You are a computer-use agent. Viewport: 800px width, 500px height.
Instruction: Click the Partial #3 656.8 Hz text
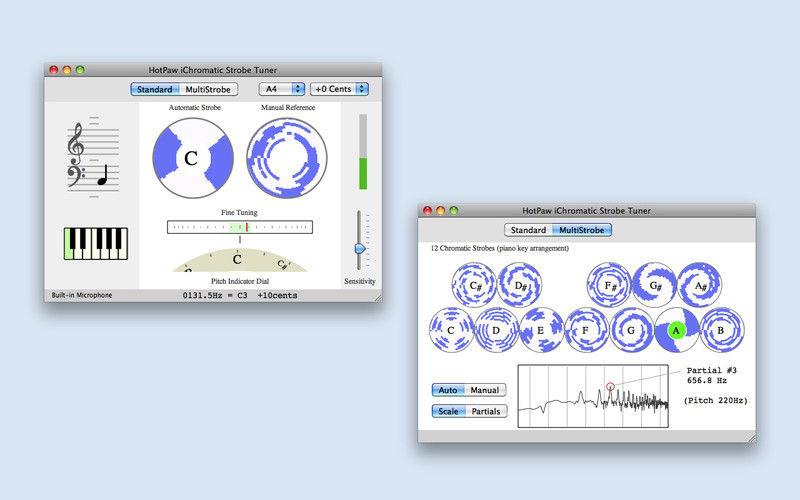pos(711,376)
